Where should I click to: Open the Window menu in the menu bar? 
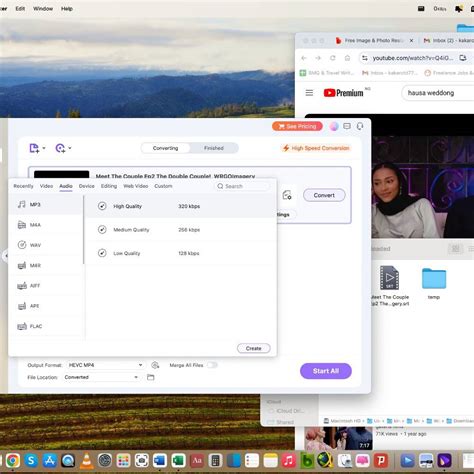pos(43,9)
